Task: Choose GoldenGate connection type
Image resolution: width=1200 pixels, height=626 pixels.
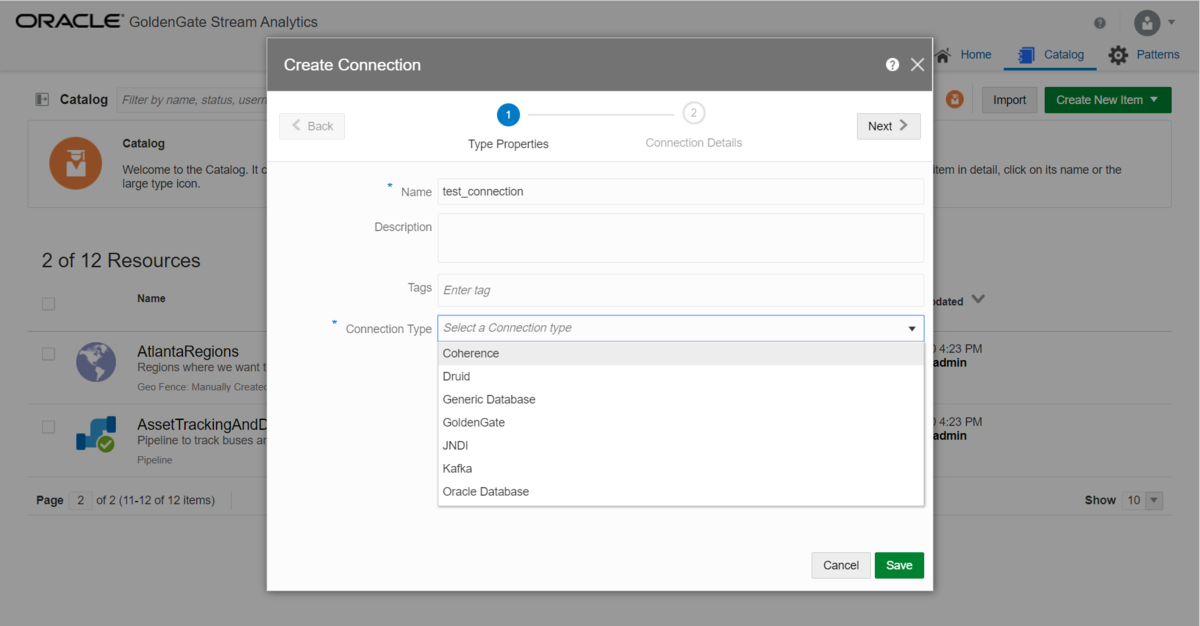Action: tap(681, 422)
